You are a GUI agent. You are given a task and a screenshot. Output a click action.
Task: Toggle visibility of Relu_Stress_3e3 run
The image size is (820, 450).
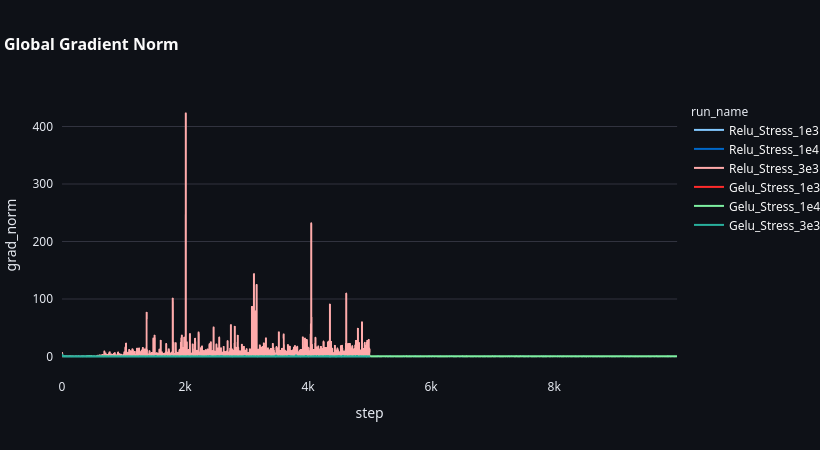point(773,168)
